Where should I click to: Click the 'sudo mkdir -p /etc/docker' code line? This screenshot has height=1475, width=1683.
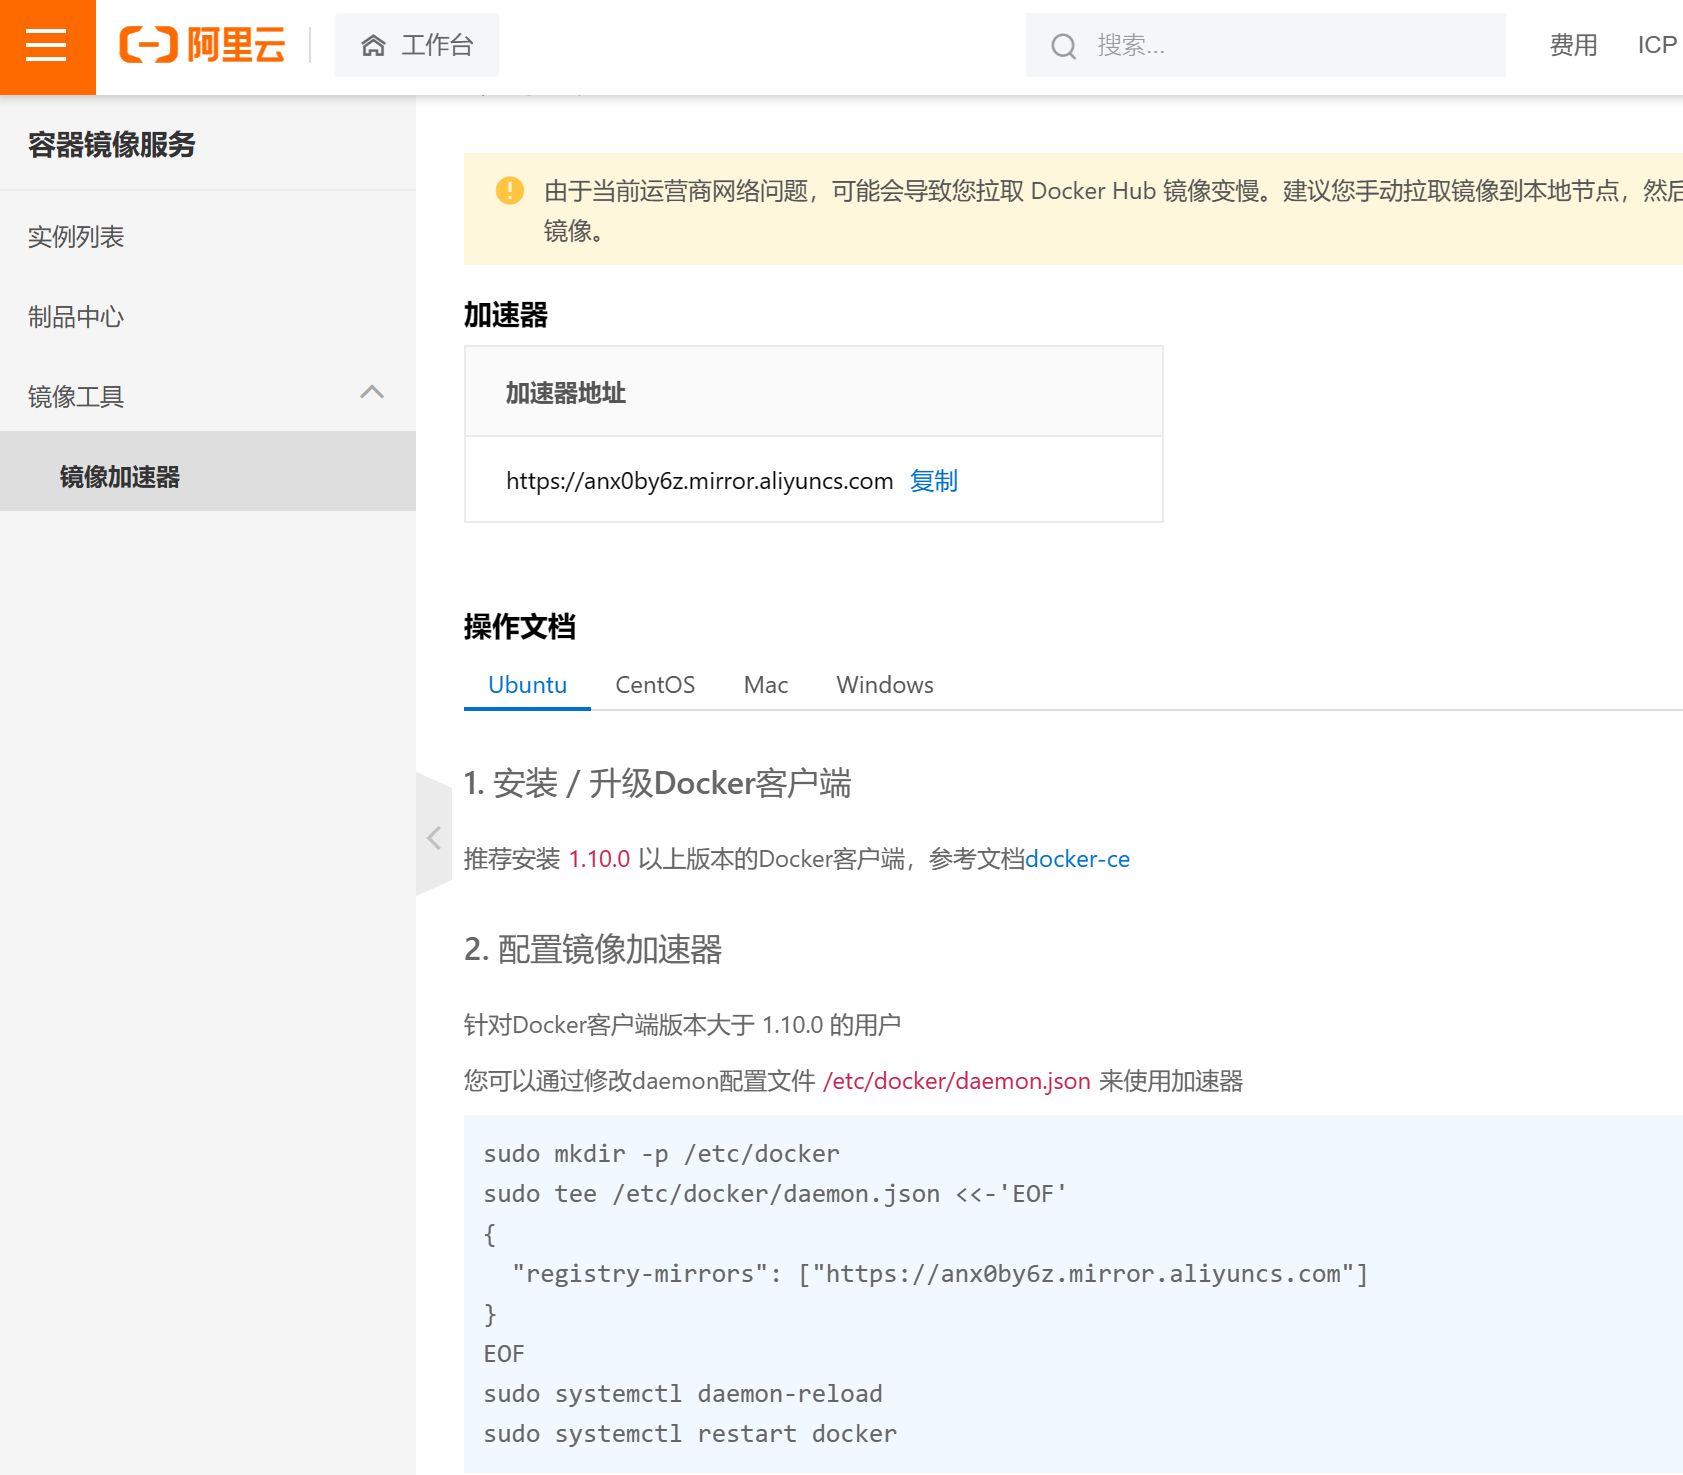pyautogui.click(x=662, y=1154)
